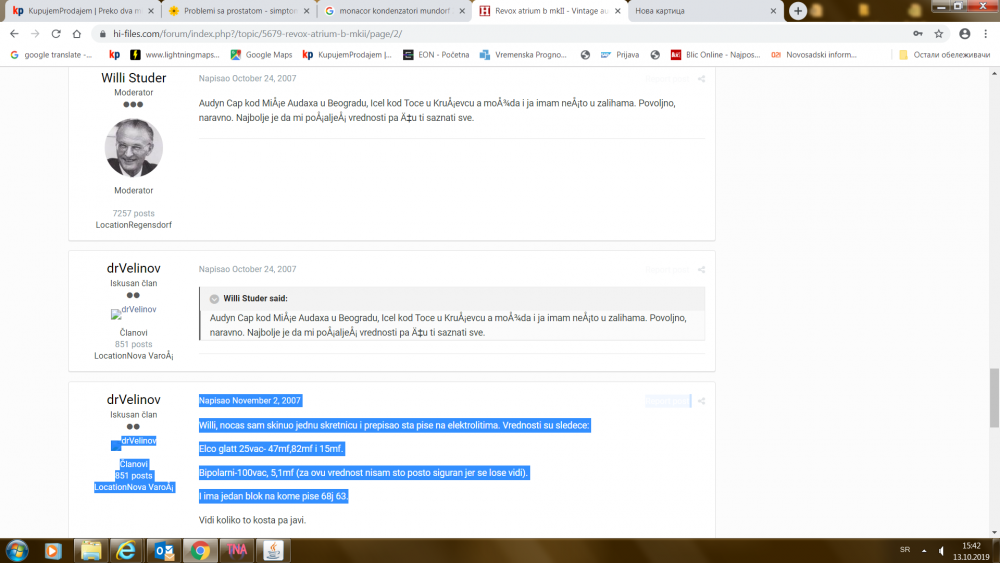1000x563 pixels.
Task: Click the SR language indicator
Action: [x=905, y=550]
